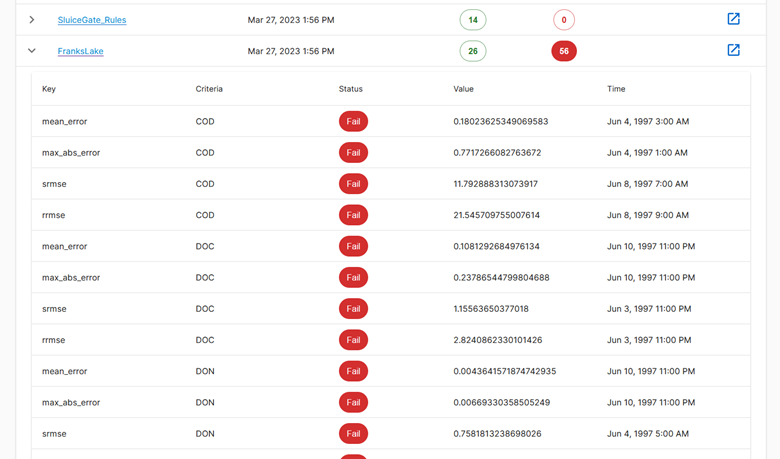
Task: Click the red 0 failed count badge
Action: pyautogui.click(x=564, y=20)
